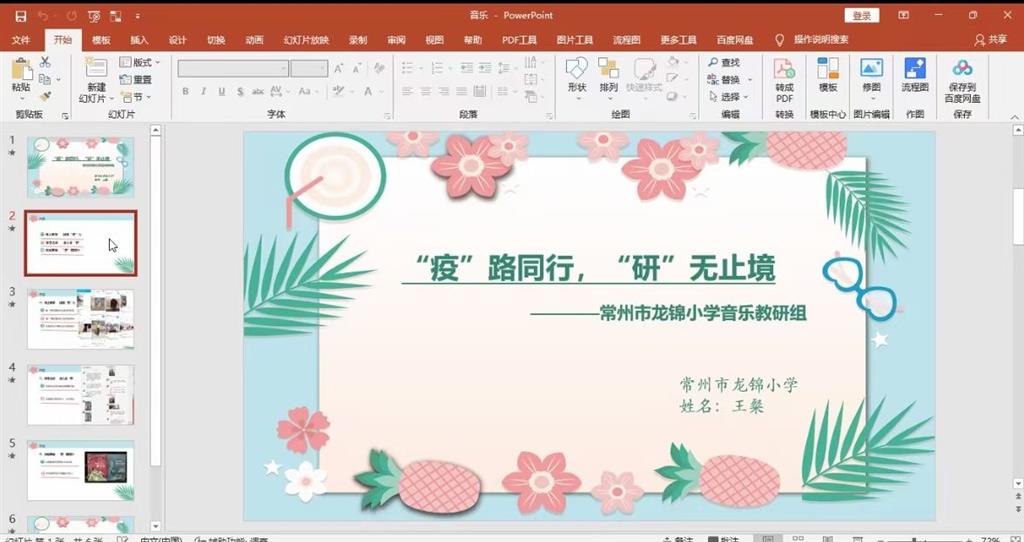
Task: Toggle the ribbon display options icon
Action: pyautogui.click(x=904, y=15)
